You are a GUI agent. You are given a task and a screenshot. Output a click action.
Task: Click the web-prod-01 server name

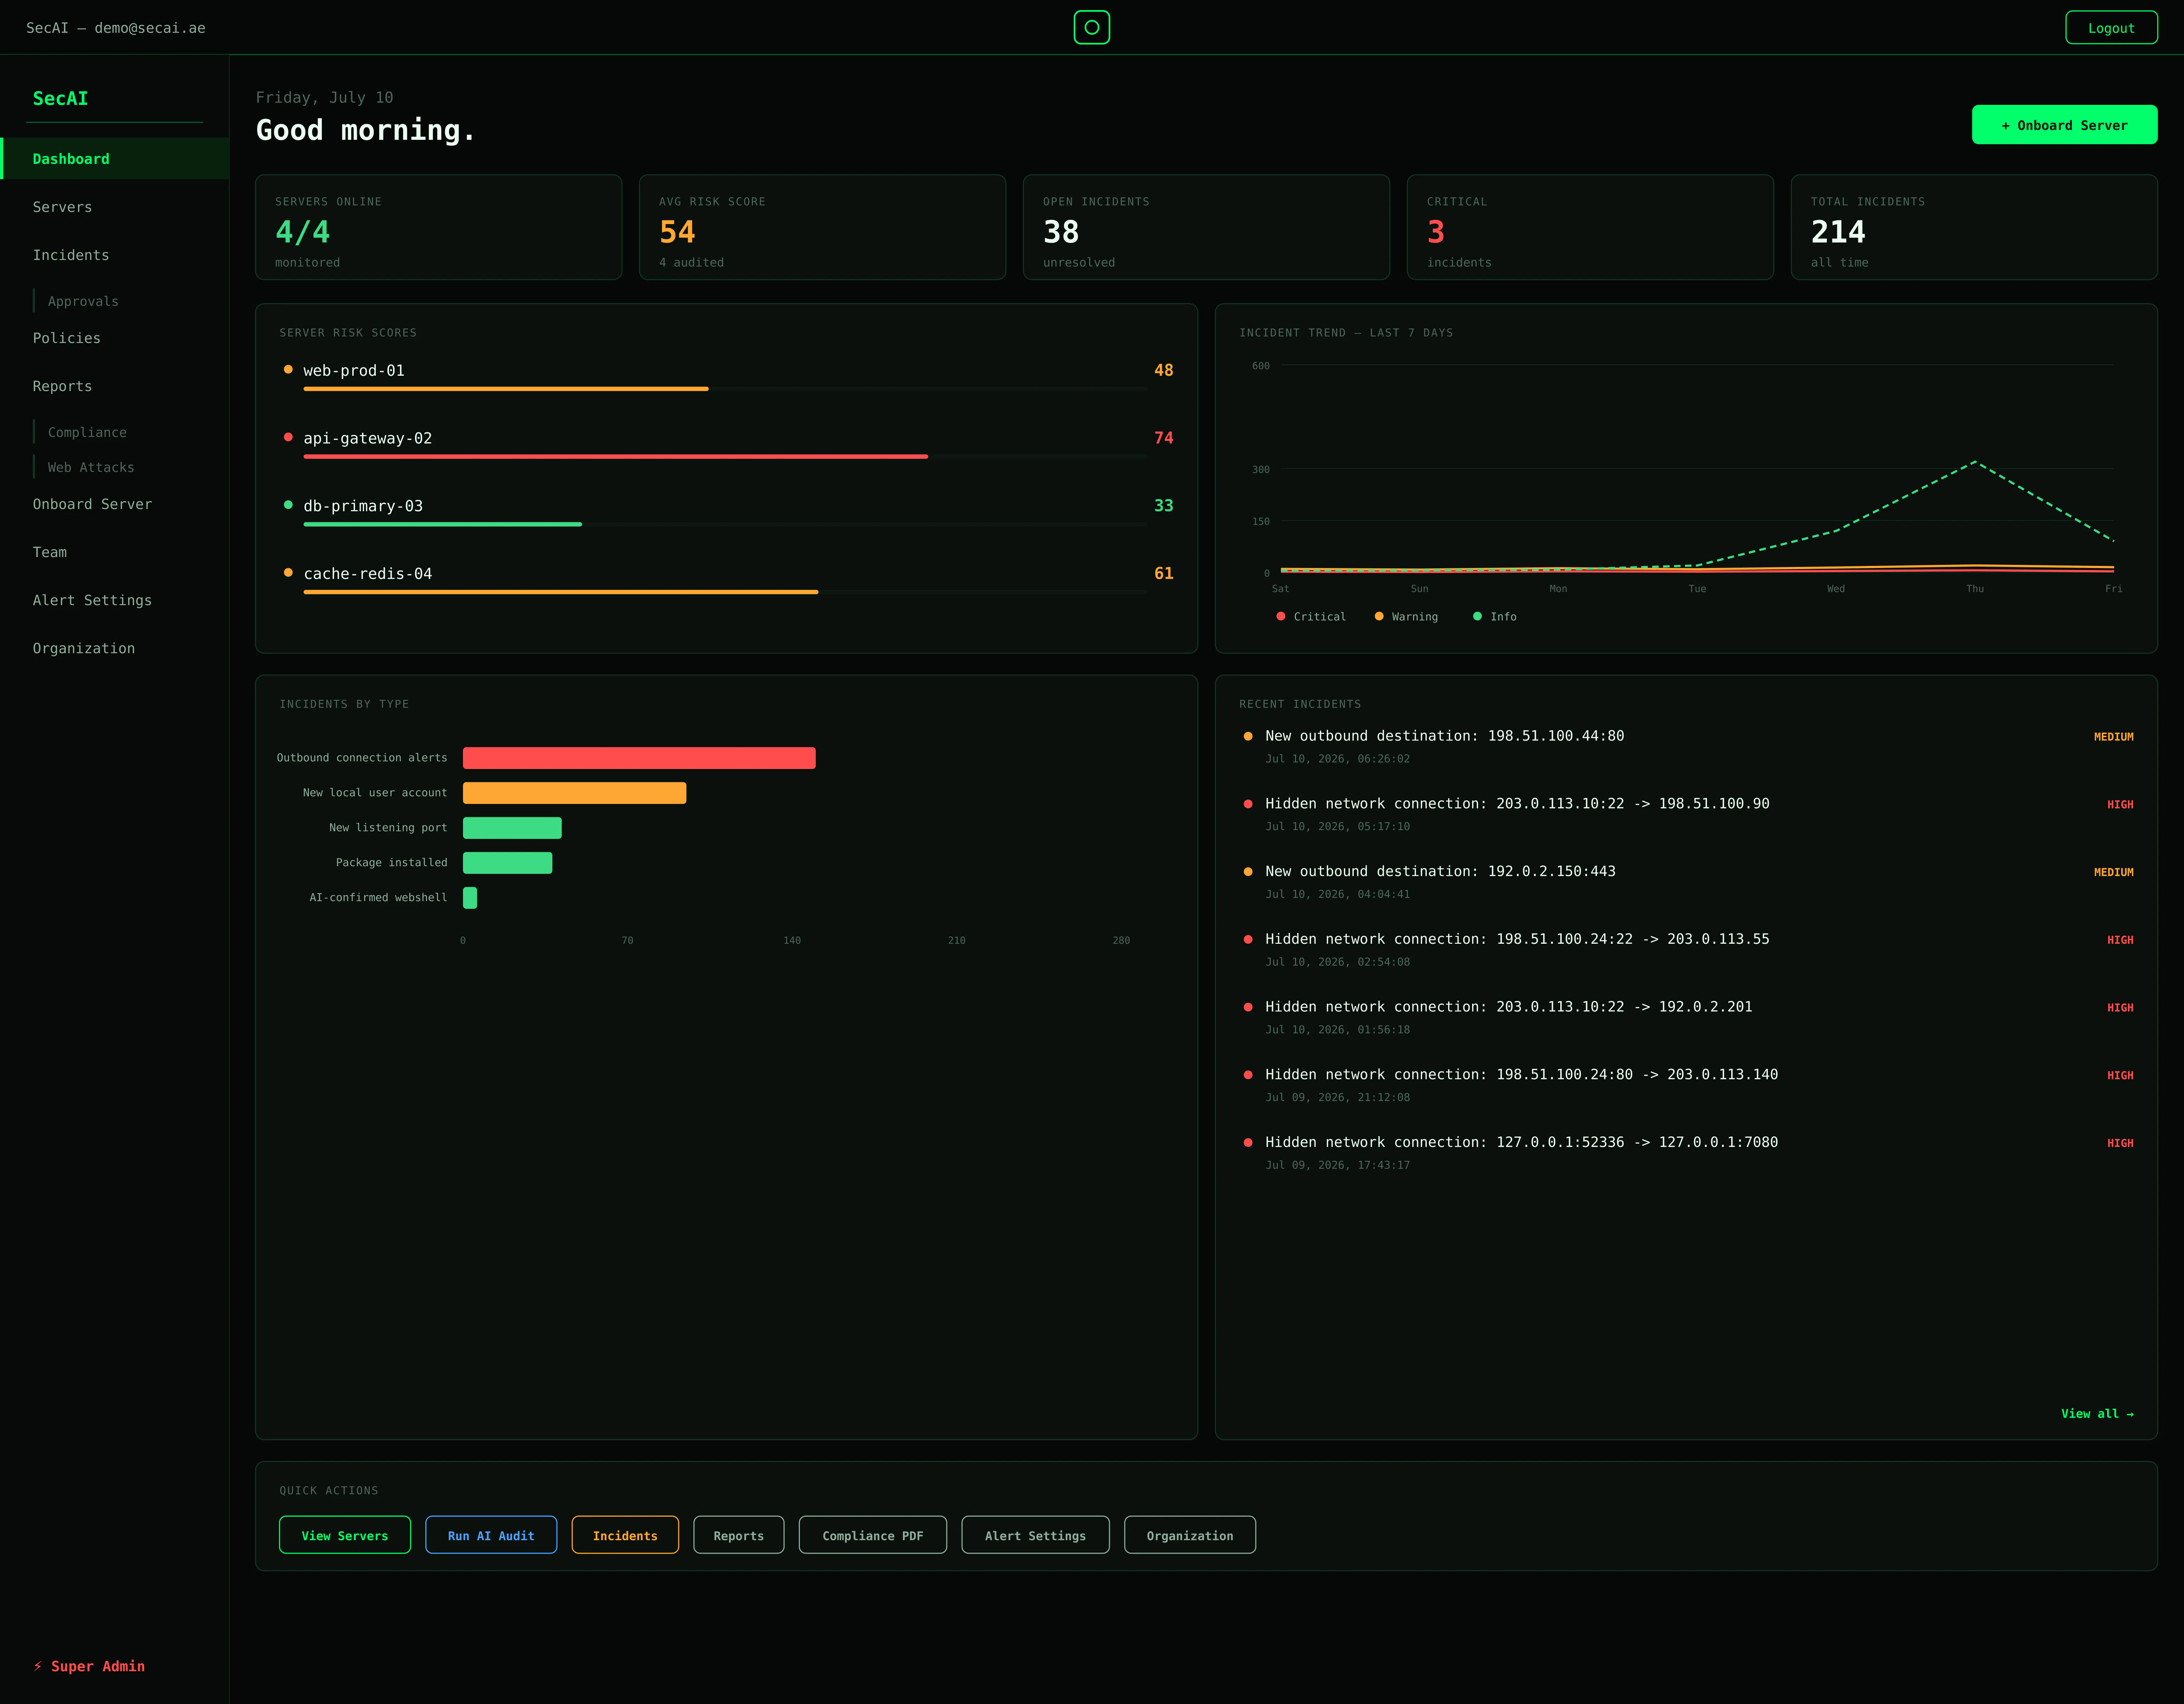point(354,370)
